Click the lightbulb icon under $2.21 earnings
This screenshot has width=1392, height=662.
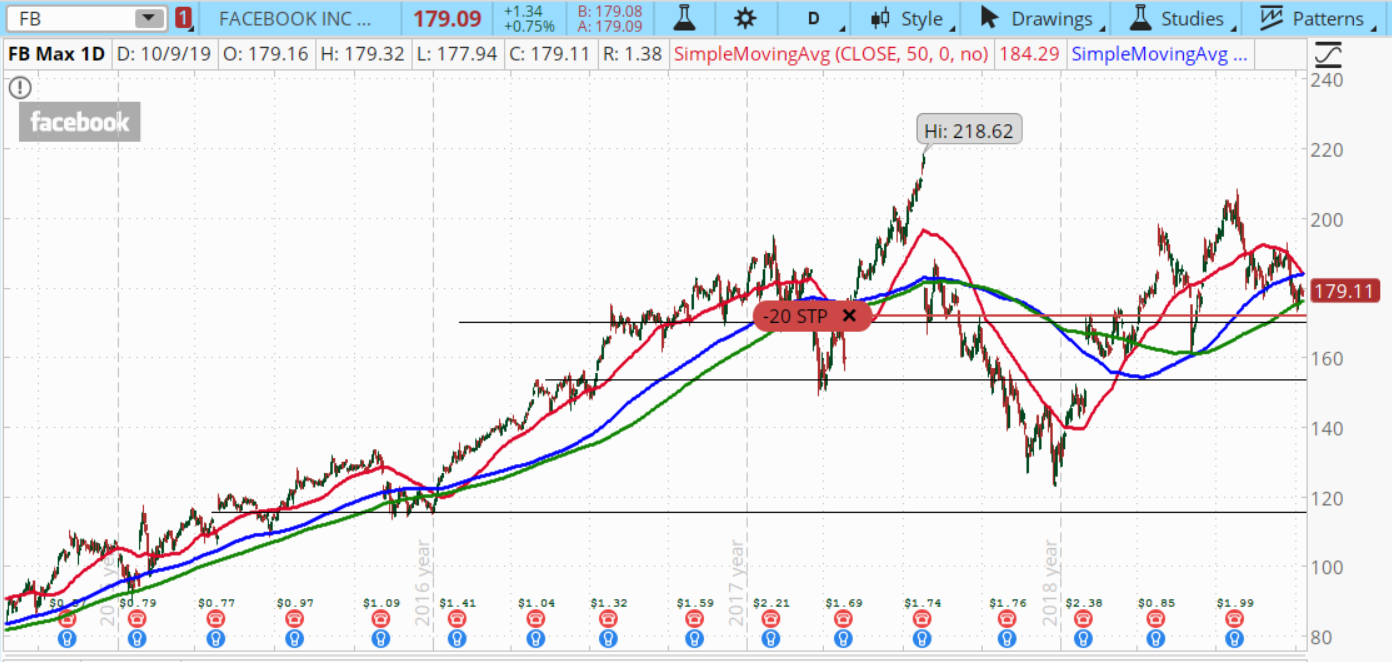[x=771, y=638]
